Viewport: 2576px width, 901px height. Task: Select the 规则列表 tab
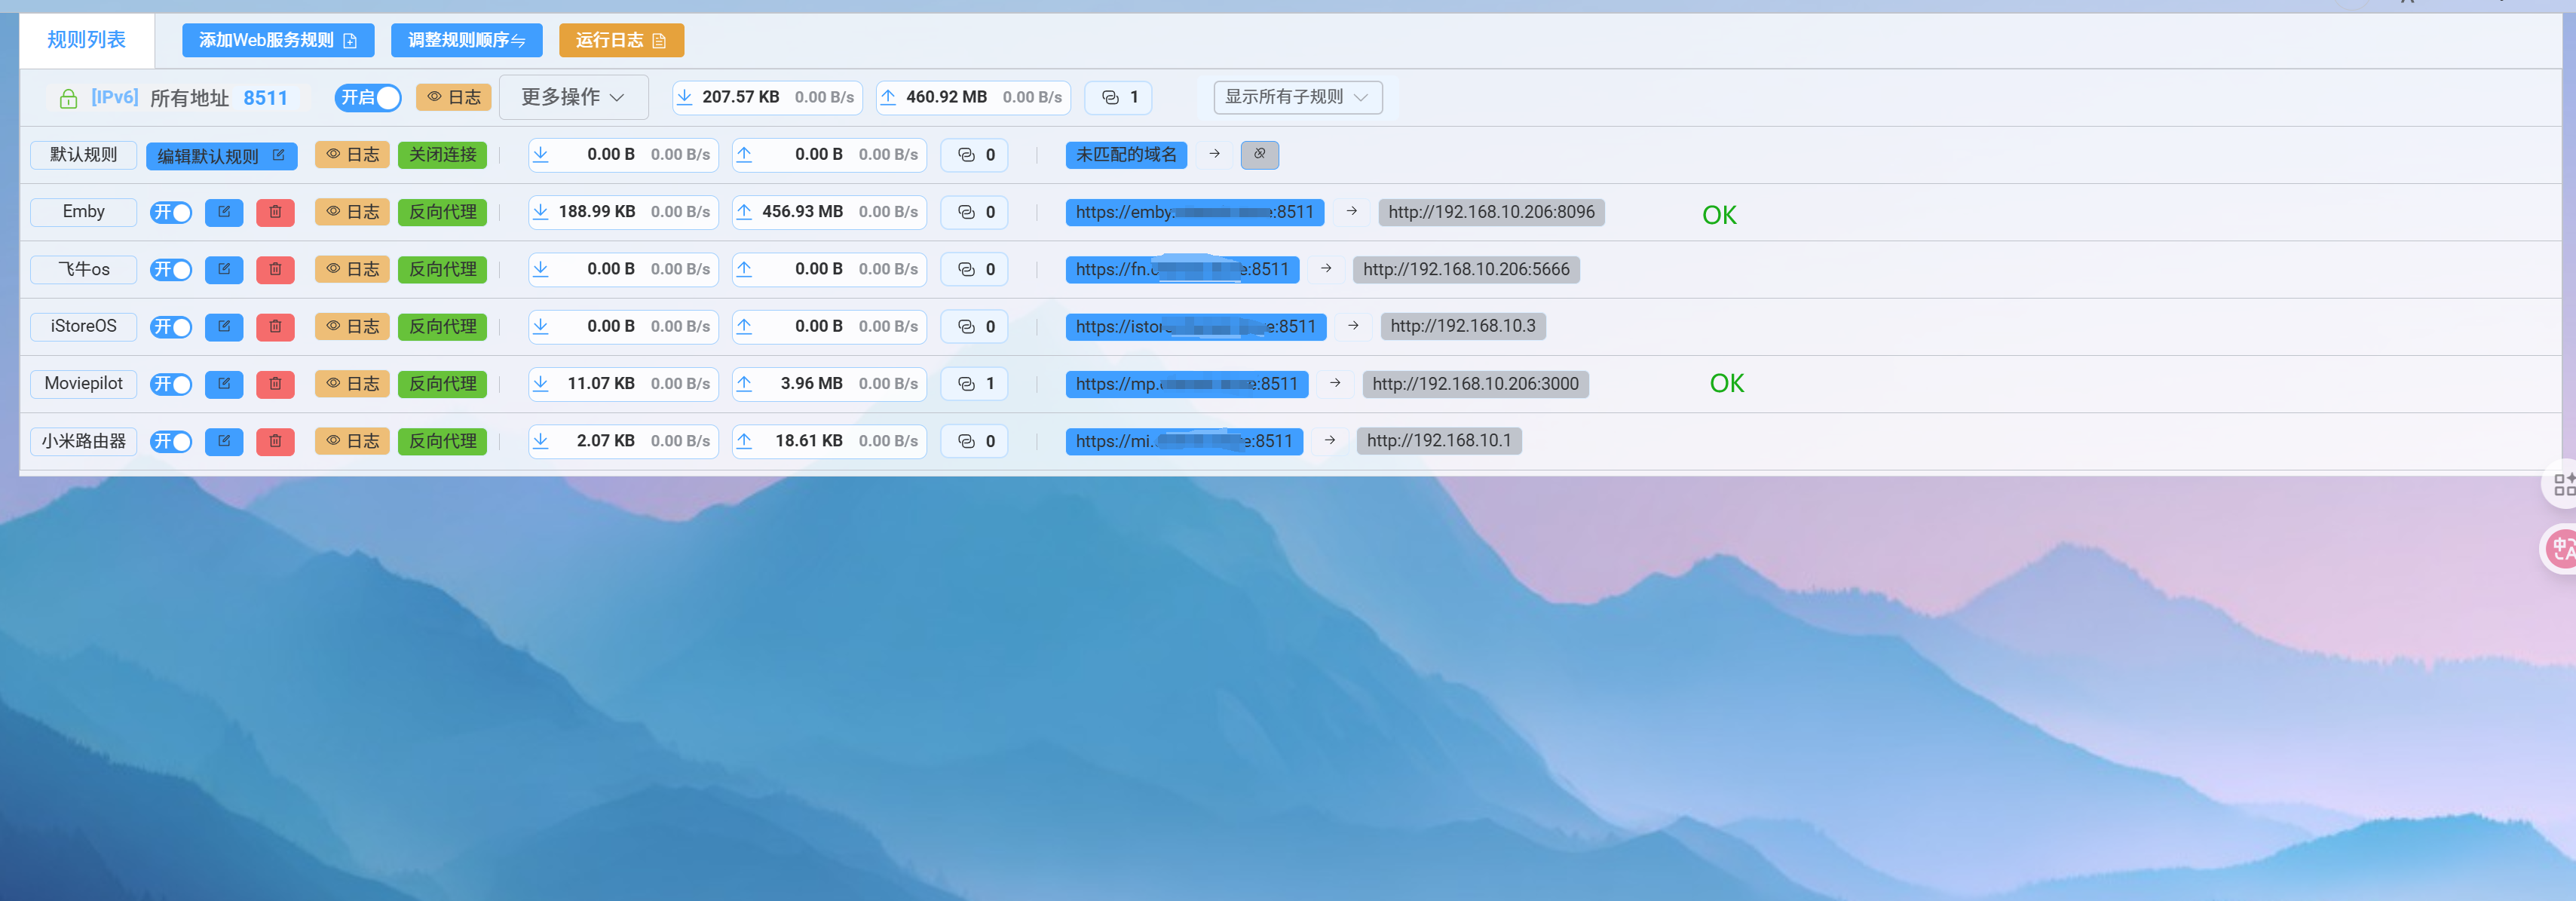pos(87,40)
